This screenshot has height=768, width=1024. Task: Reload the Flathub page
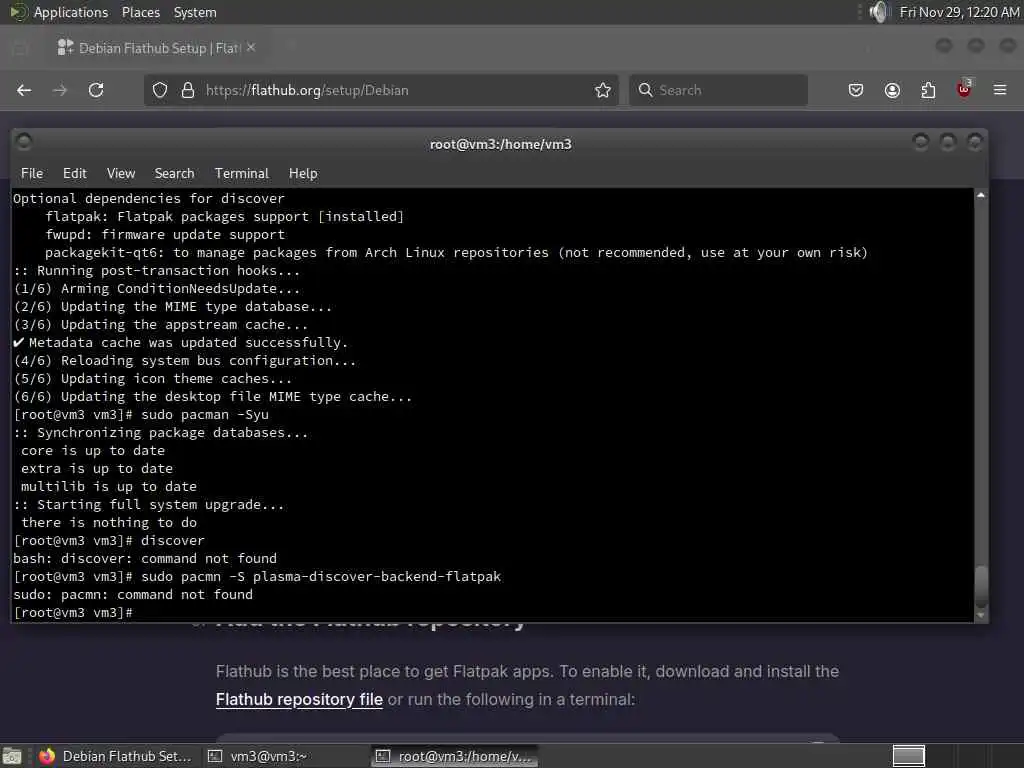click(x=96, y=90)
